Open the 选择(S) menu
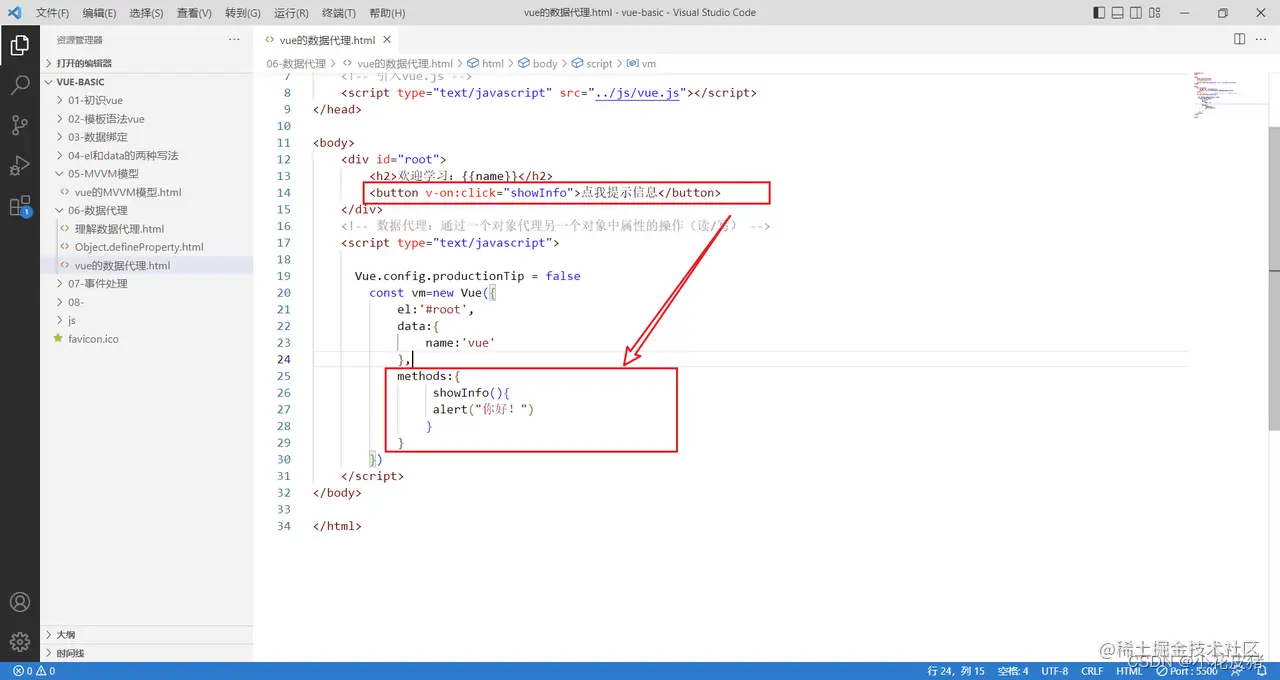The height and width of the screenshot is (680, 1280). pos(146,13)
